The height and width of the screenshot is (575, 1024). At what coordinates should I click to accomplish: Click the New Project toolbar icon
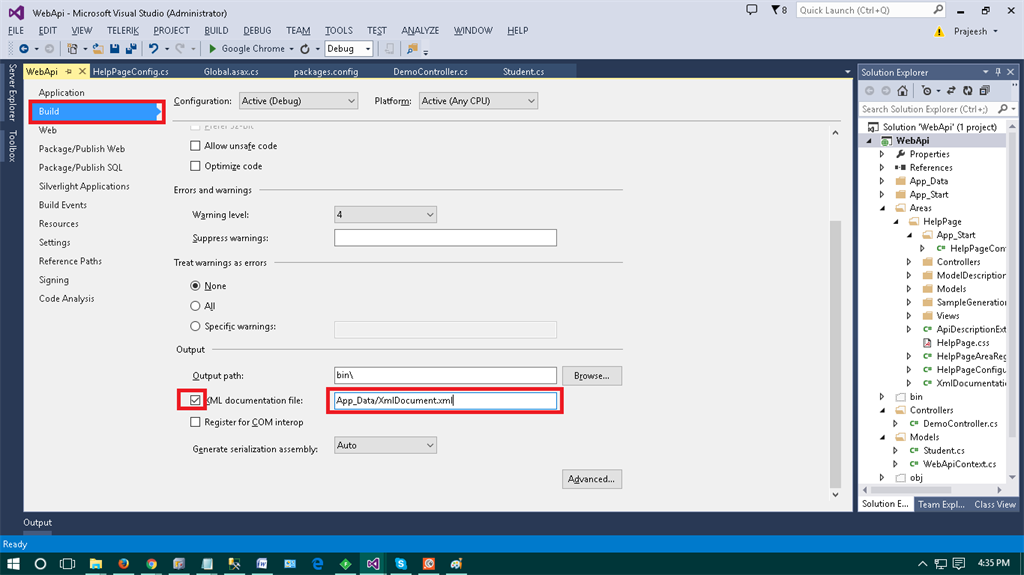tap(72, 49)
